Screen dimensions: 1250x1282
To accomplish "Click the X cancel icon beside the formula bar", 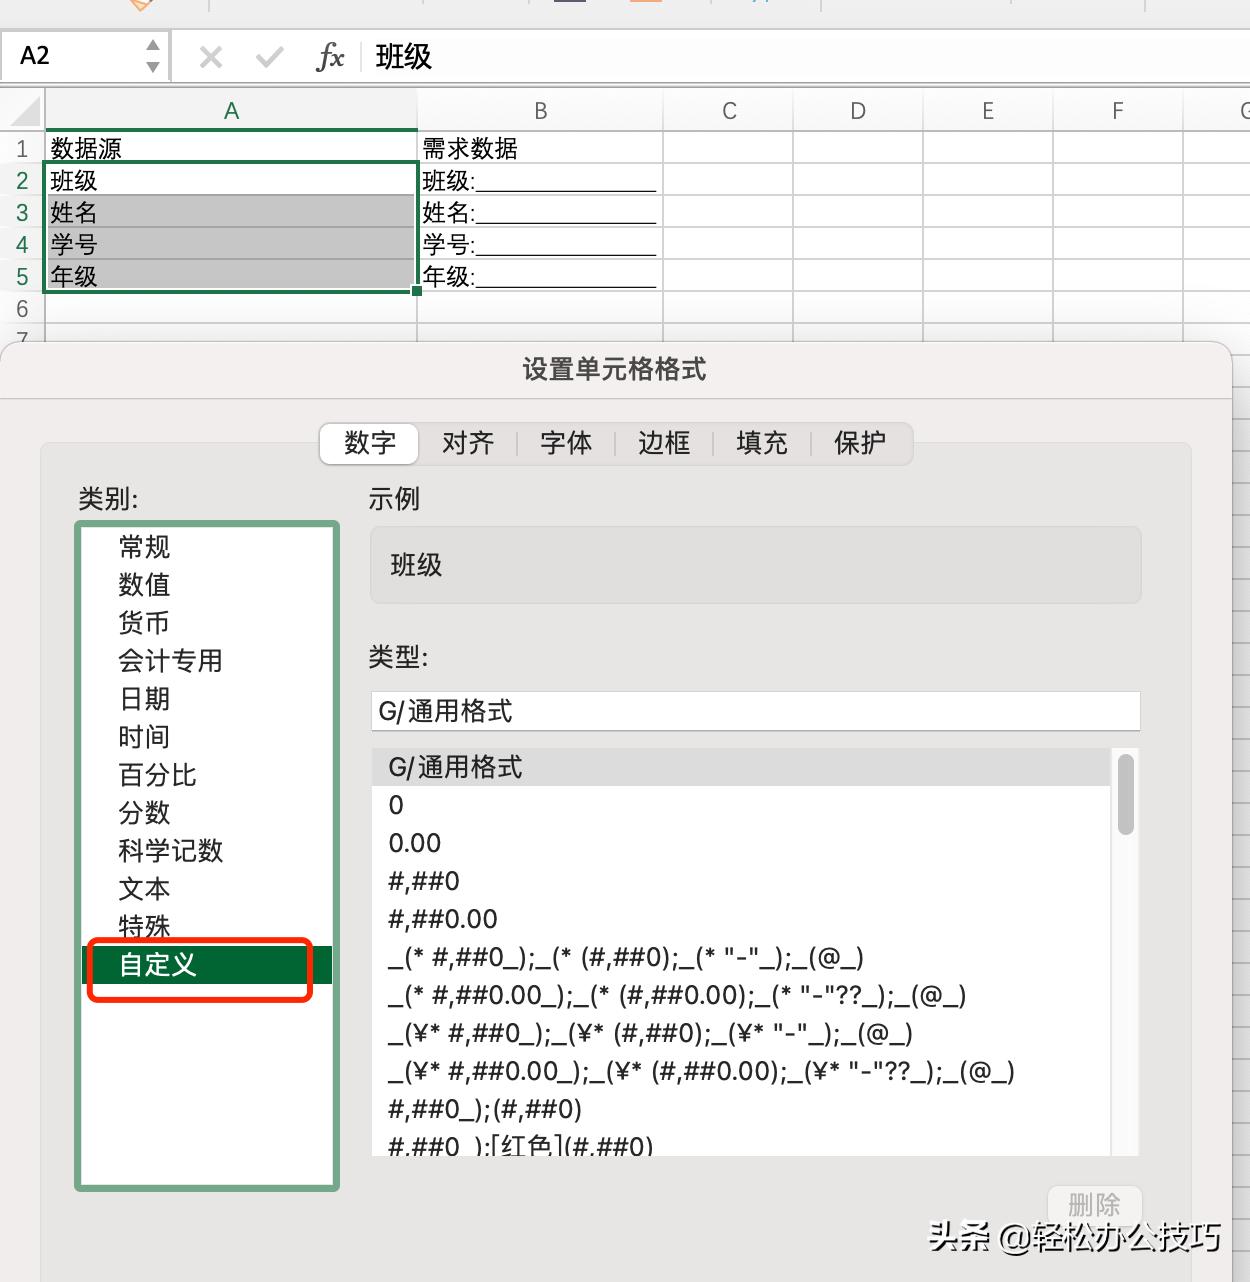I will pos(210,56).
